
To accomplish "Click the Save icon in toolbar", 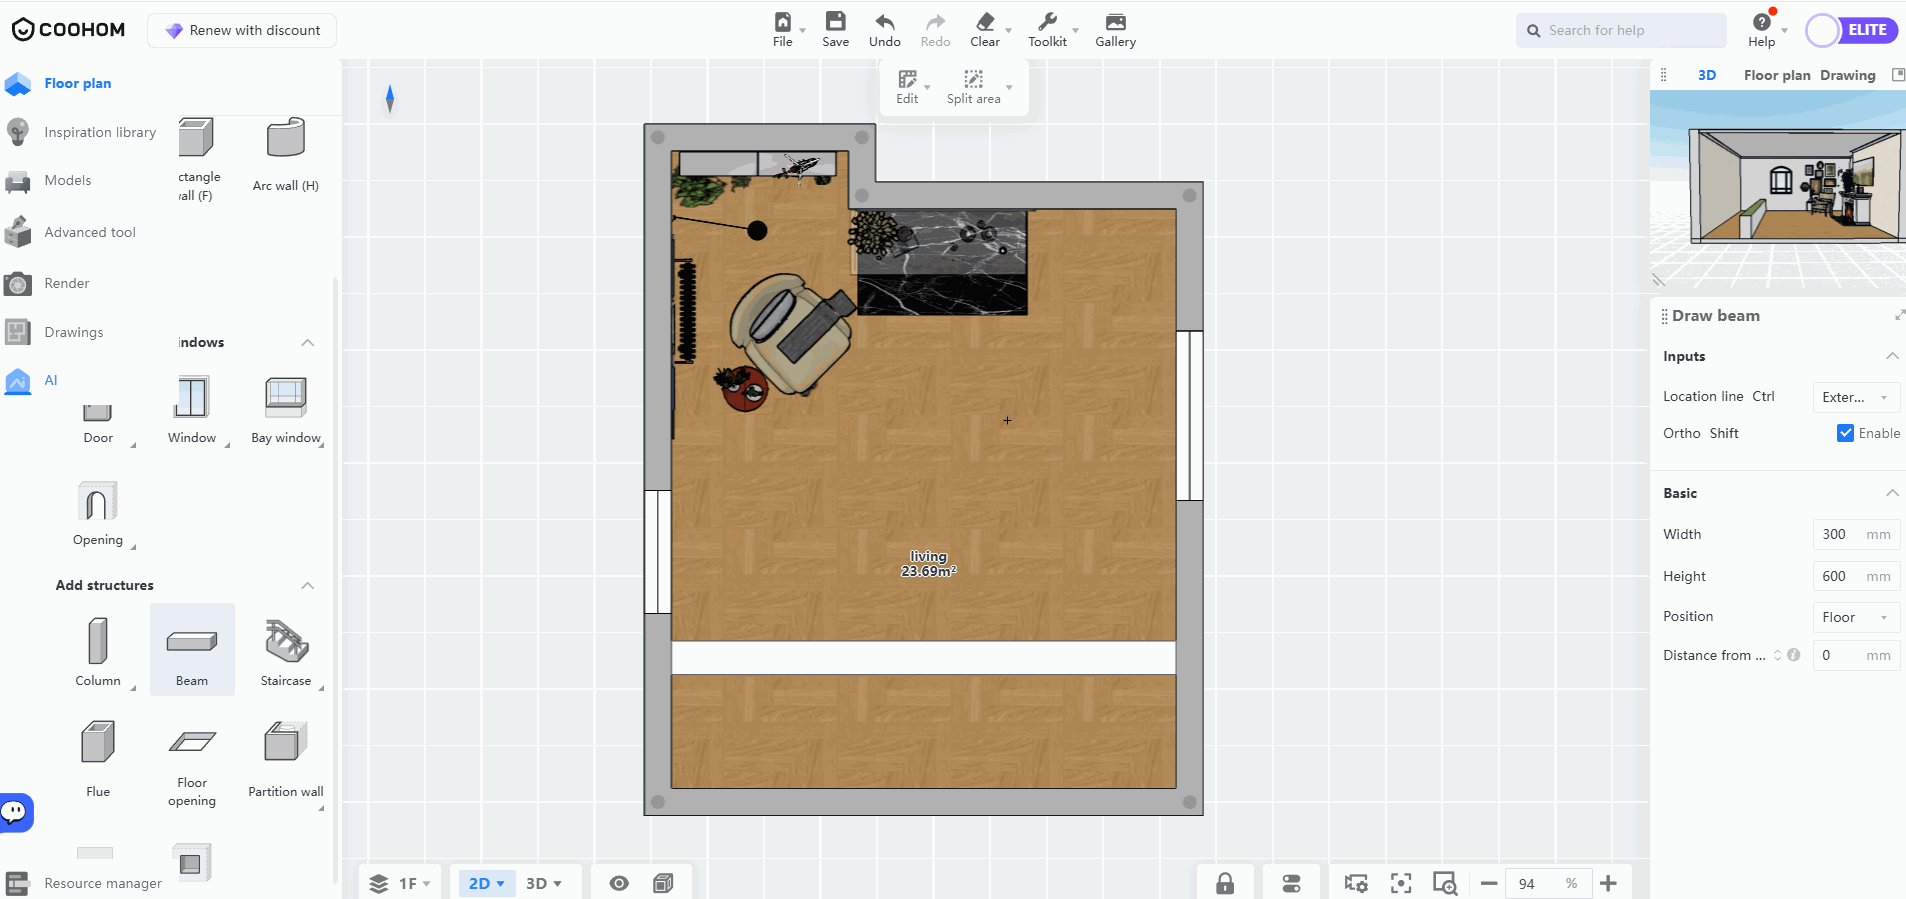I will [x=835, y=29].
